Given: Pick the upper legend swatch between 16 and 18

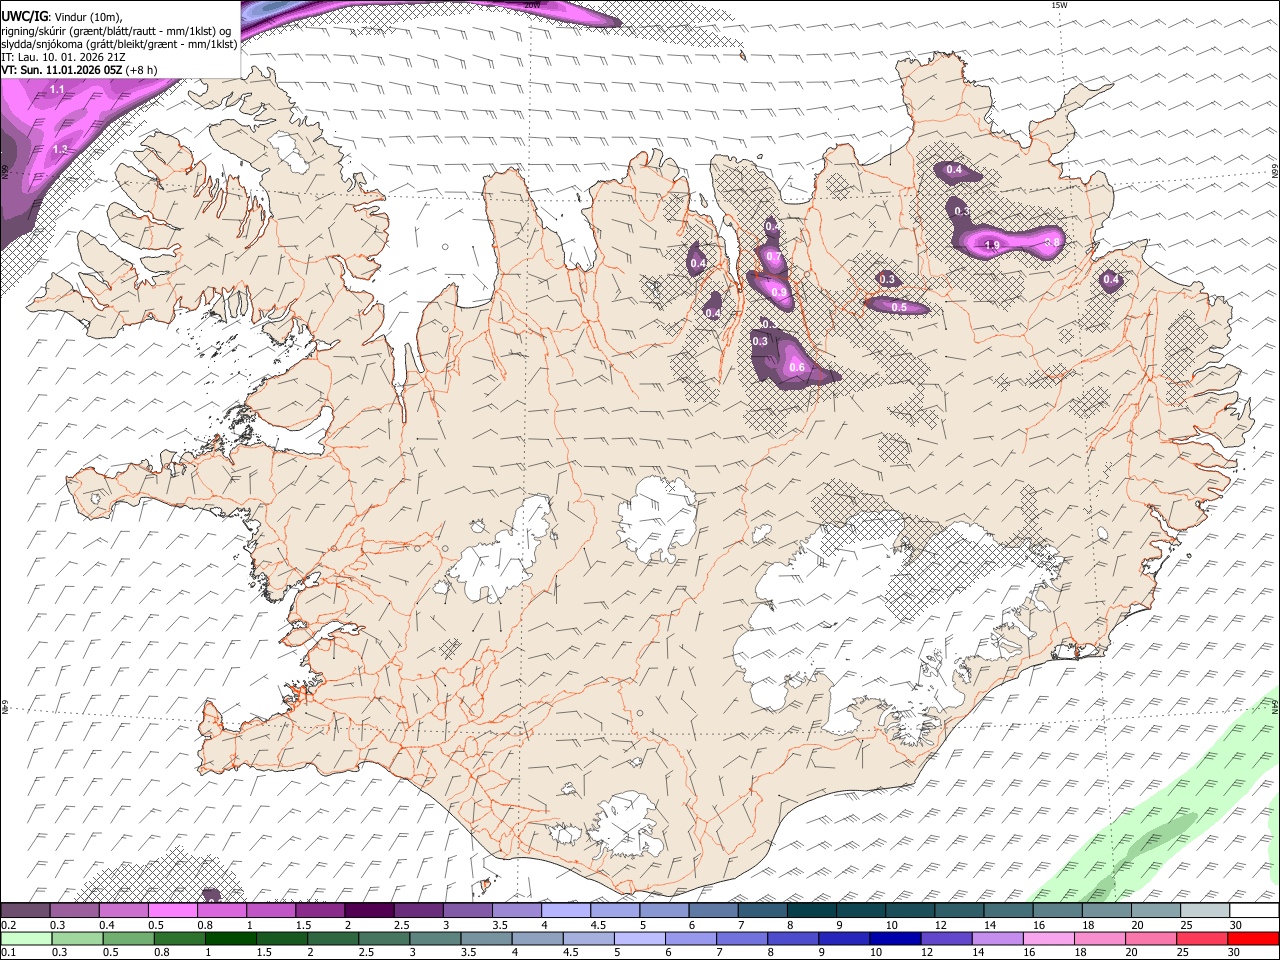Looking at the screenshot, I should pos(1058,910).
